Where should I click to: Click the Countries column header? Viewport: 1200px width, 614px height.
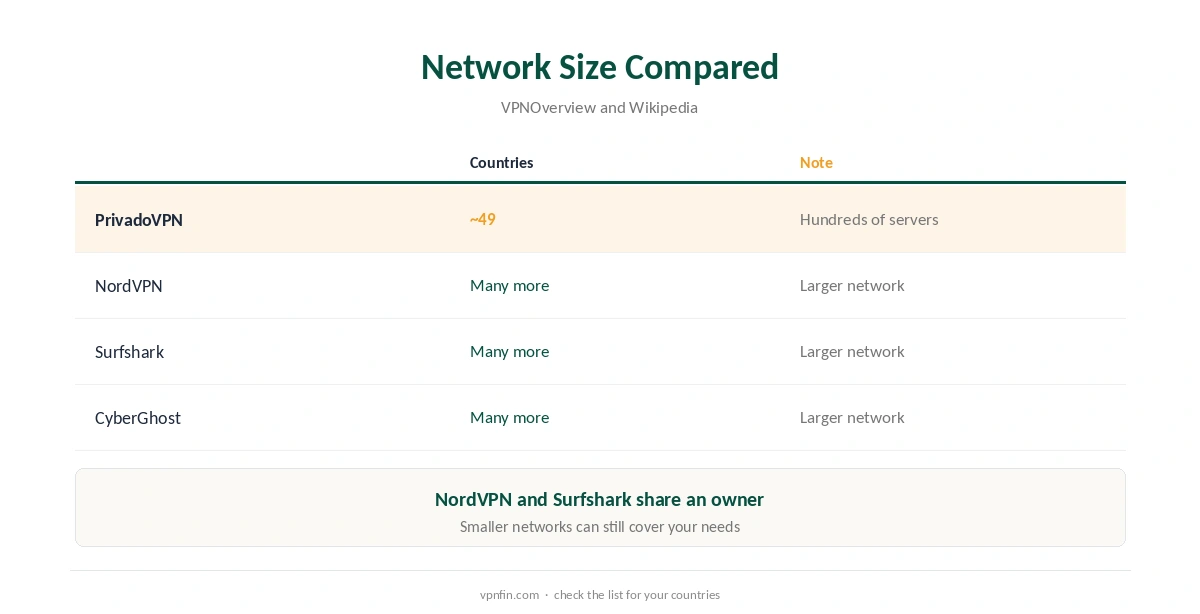tap(501, 162)
